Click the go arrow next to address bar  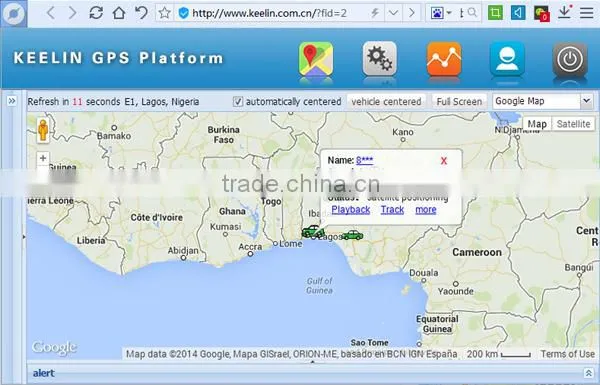[411, 13]
